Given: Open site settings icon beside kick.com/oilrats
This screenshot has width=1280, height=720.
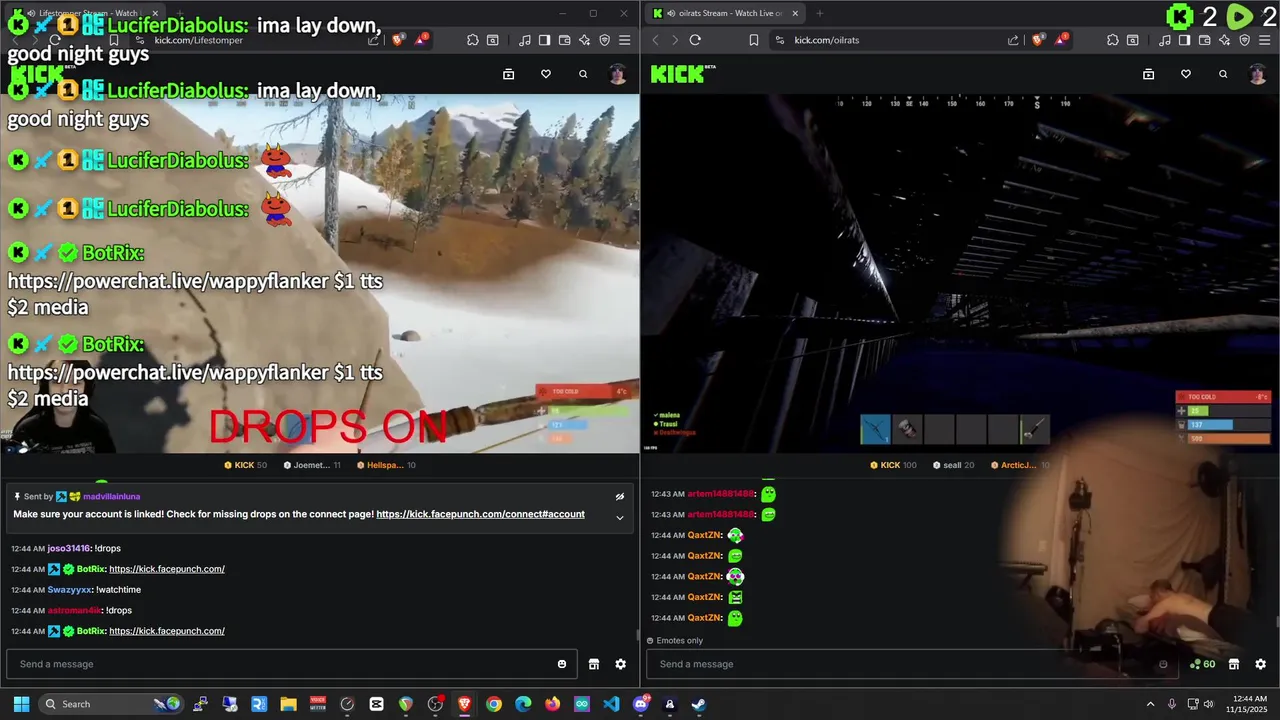Looking at the screenshot, I should [x=779, y=40].
